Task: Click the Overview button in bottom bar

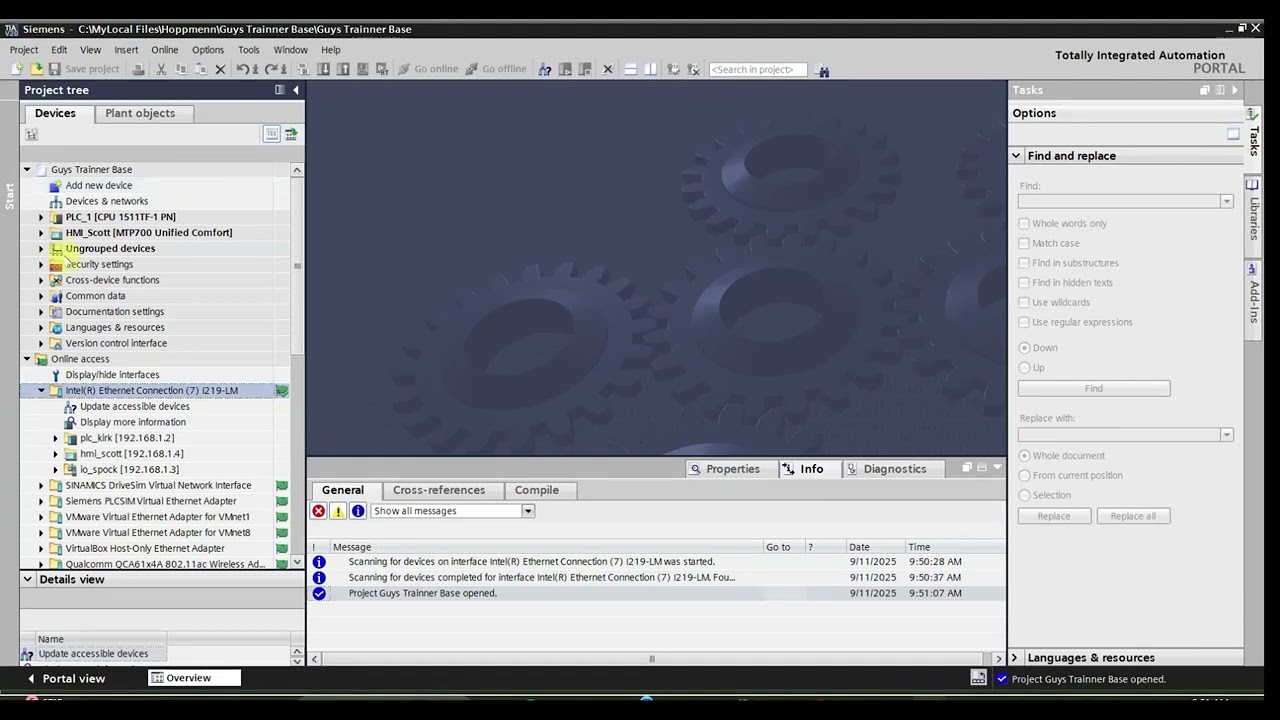Action: pyautogui.click(x=194, y=678)
